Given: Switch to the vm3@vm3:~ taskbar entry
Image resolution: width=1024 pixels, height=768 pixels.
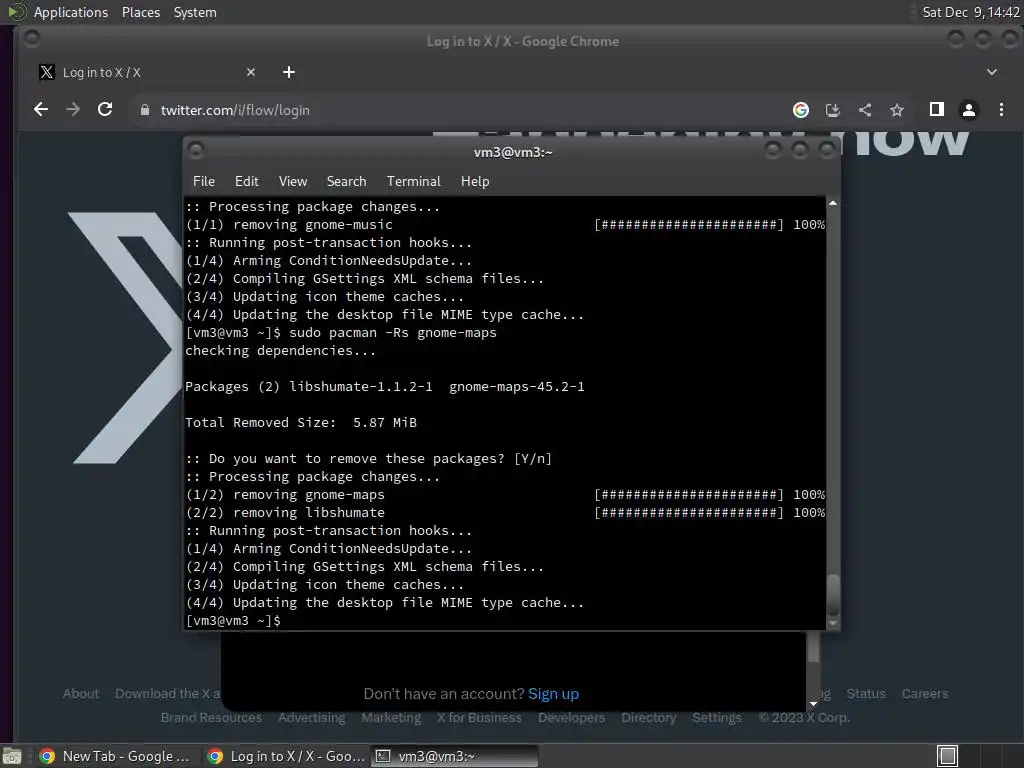Looking at the screenshot, I should (455, 756).
